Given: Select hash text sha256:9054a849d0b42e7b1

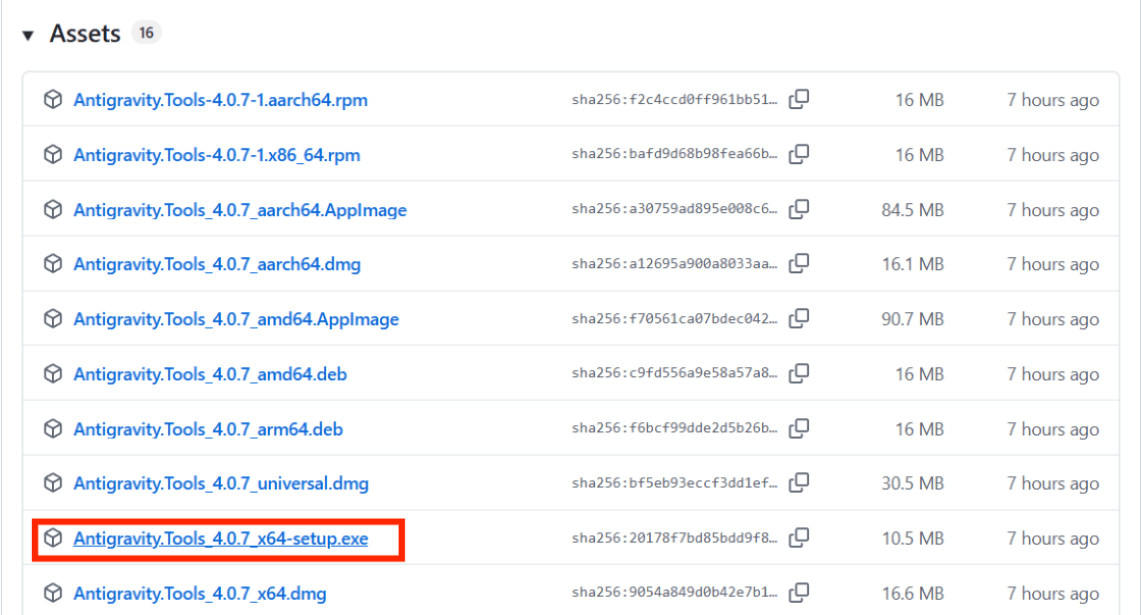Looking at the screenshot, I should click(x=674, y=592).
